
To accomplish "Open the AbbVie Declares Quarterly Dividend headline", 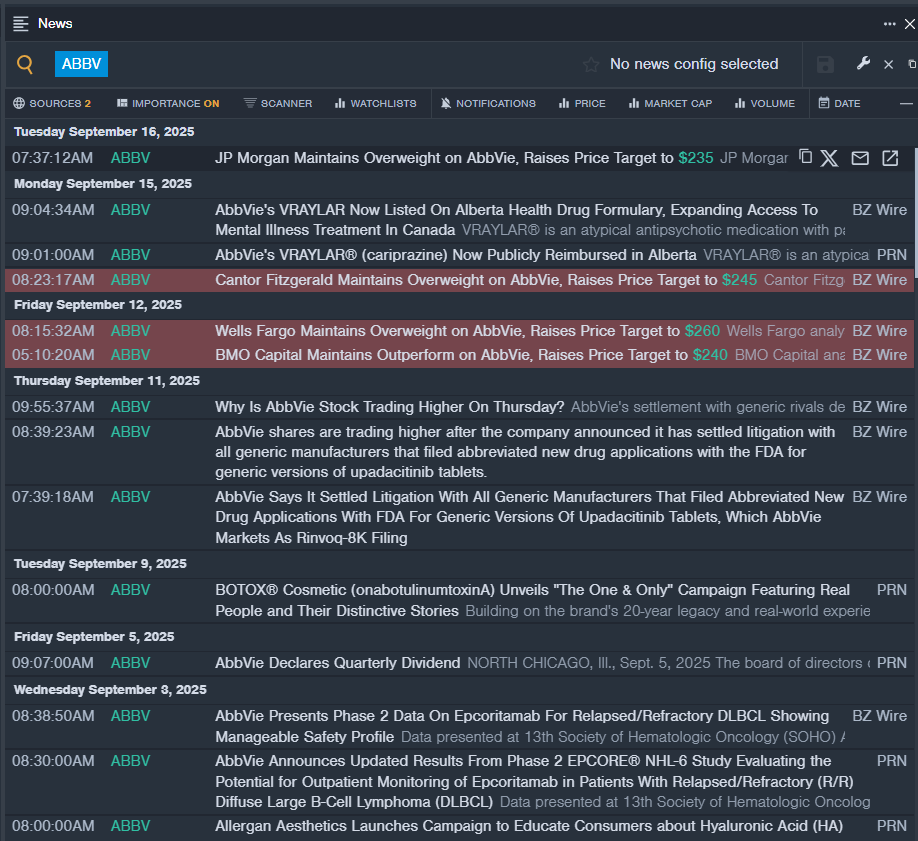I will pyautogui.click(x=338, y=663).
